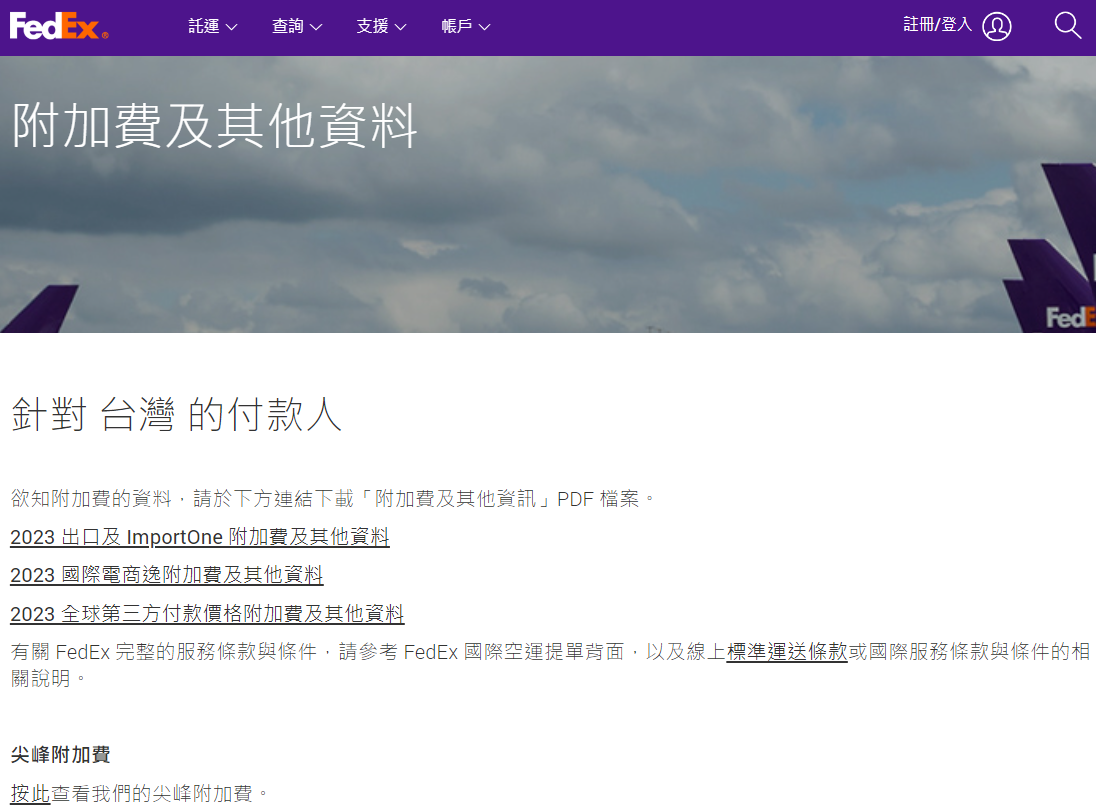Click the hero banner image
Image resolution: width=1096 pixels, height=811 pixels.
coord(548,230)
